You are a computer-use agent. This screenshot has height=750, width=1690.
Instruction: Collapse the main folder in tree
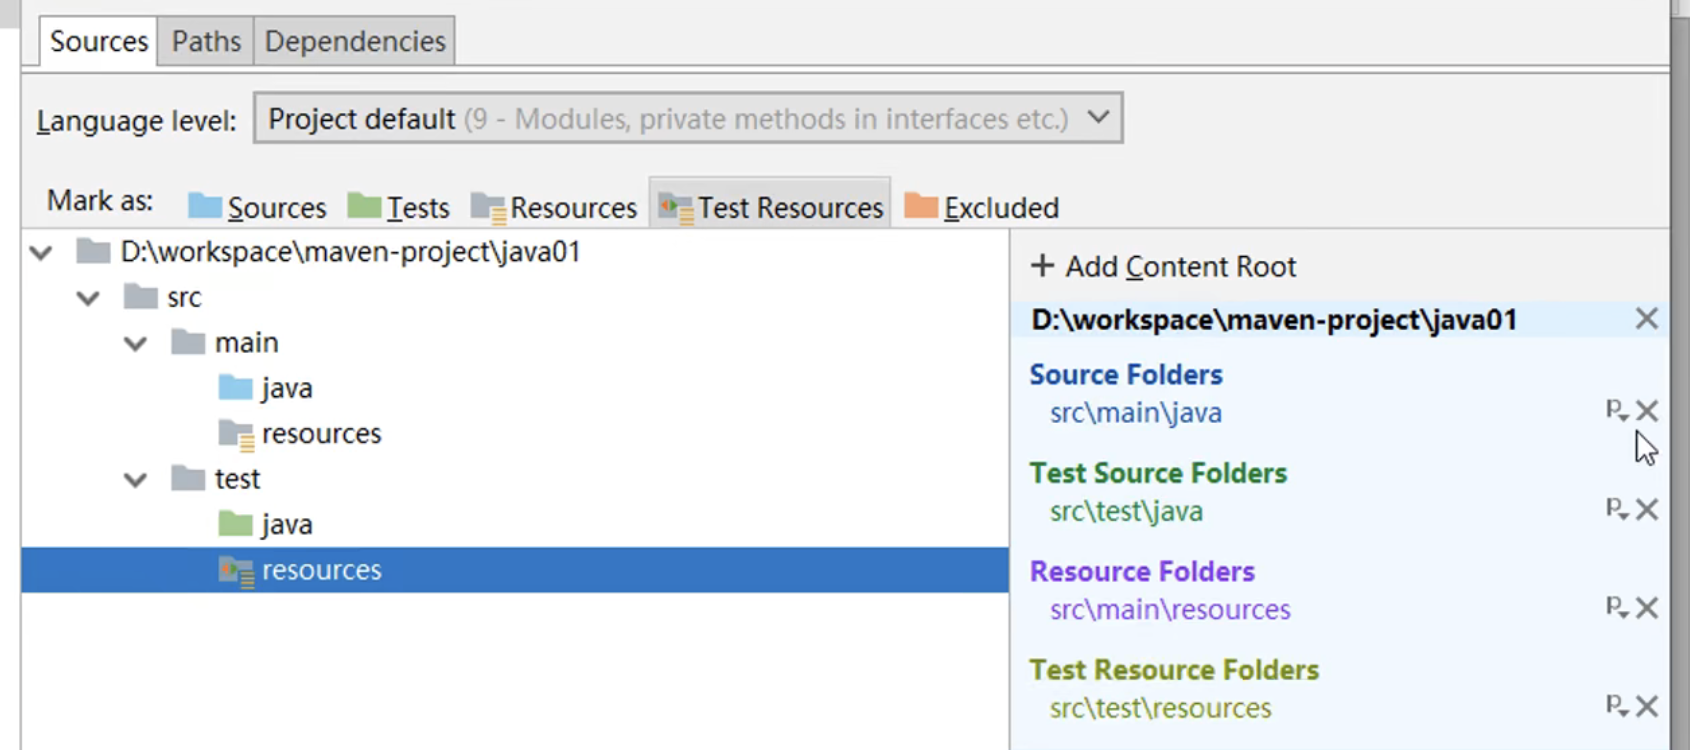(135, 344)
